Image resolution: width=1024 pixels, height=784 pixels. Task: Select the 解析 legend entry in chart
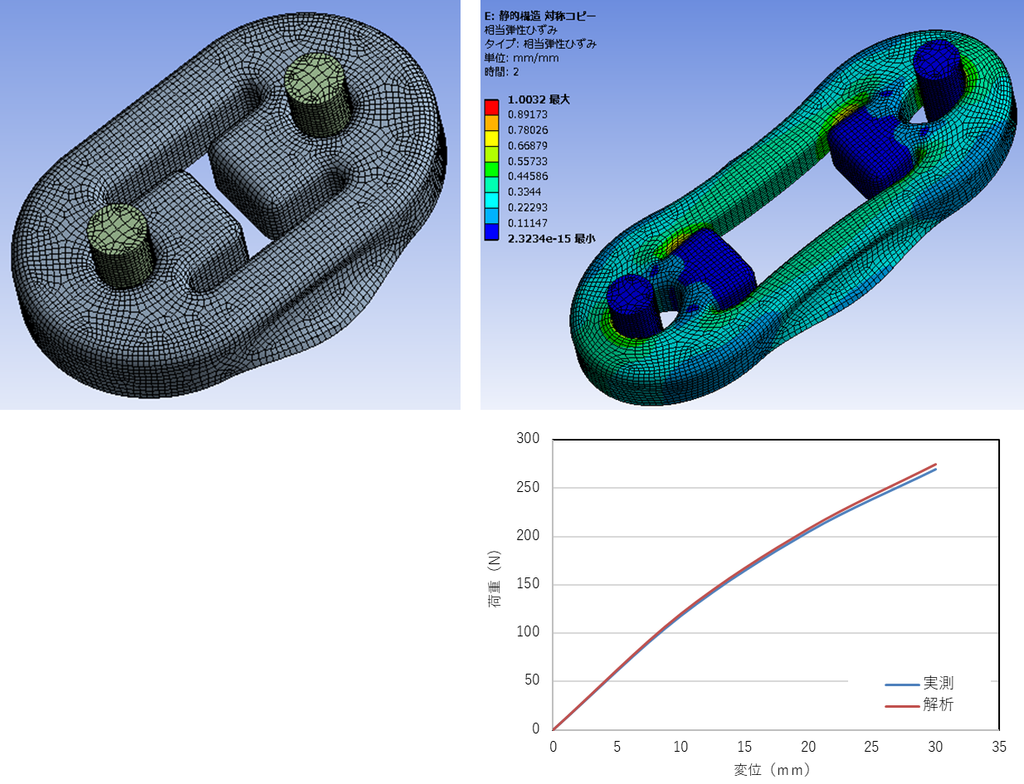920,705
